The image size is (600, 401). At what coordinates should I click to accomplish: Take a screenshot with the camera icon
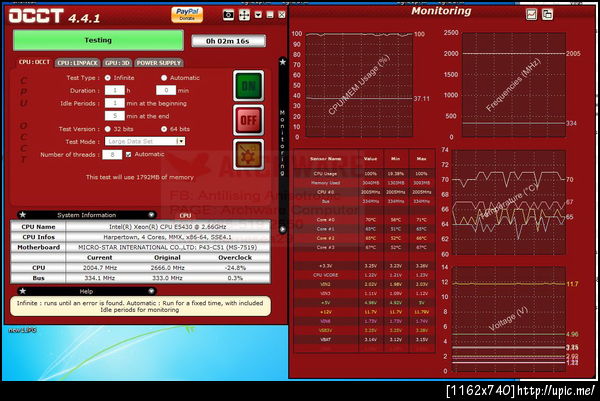tap(228, 15)
